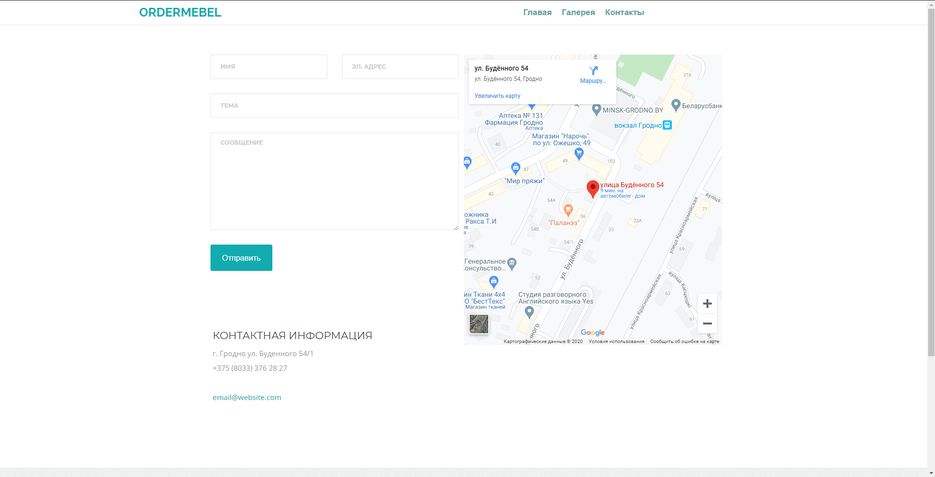Zoom out the map with minus button
This screenshot has width=935, height=477.
(707, 324)
